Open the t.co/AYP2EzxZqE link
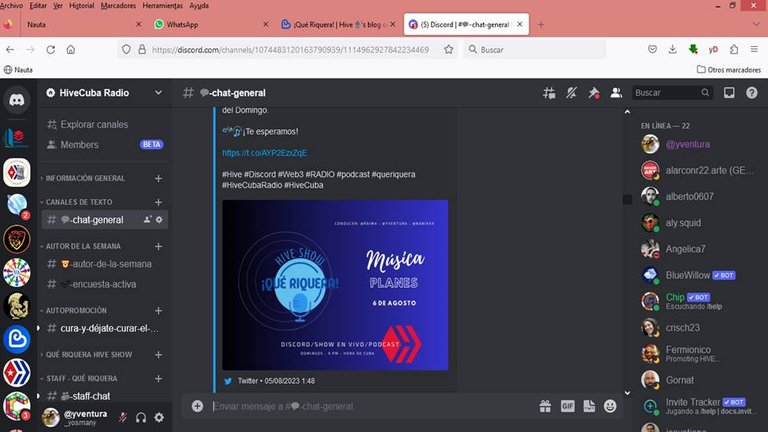 click(x=264, y=153)
